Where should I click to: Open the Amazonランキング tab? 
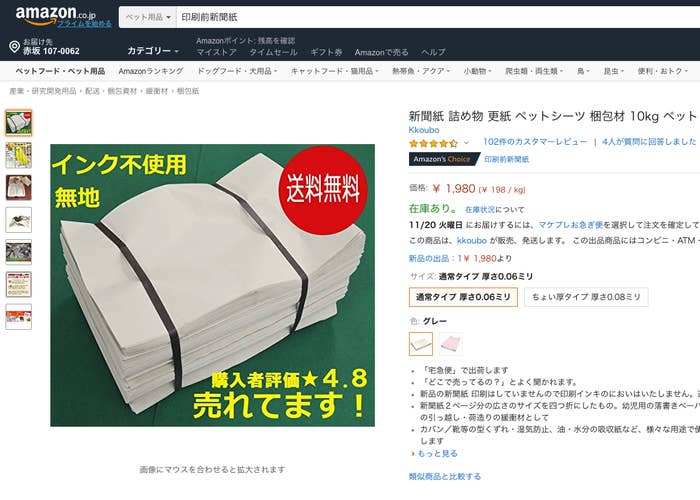coord(151,71)
